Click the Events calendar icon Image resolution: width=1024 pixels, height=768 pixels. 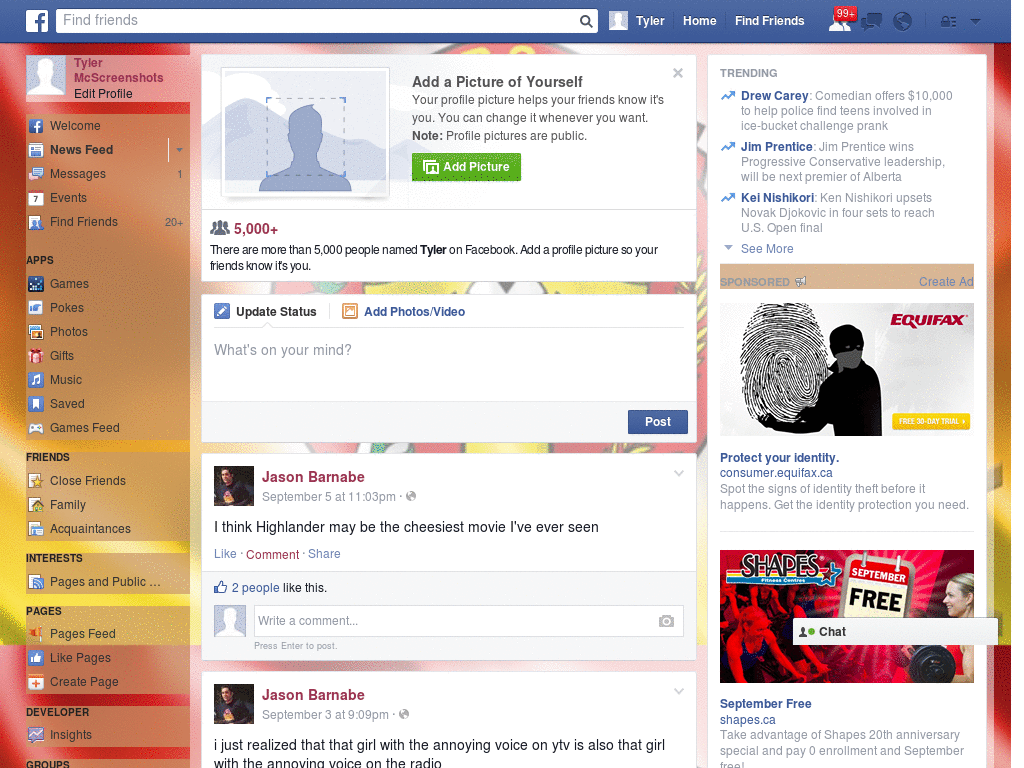pos(36,198)
